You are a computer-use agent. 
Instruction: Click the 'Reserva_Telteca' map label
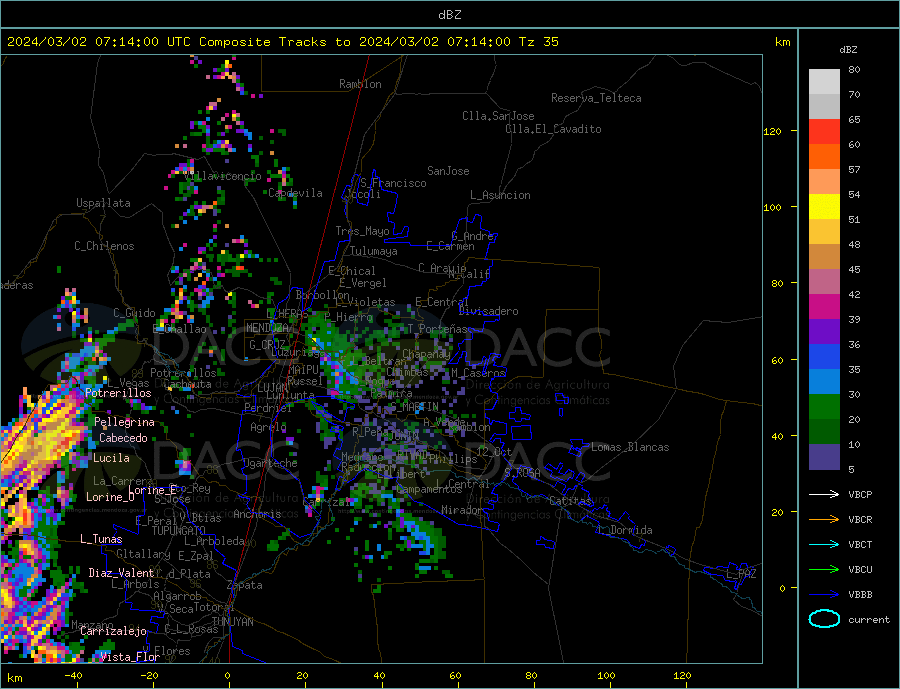(596, 98)
